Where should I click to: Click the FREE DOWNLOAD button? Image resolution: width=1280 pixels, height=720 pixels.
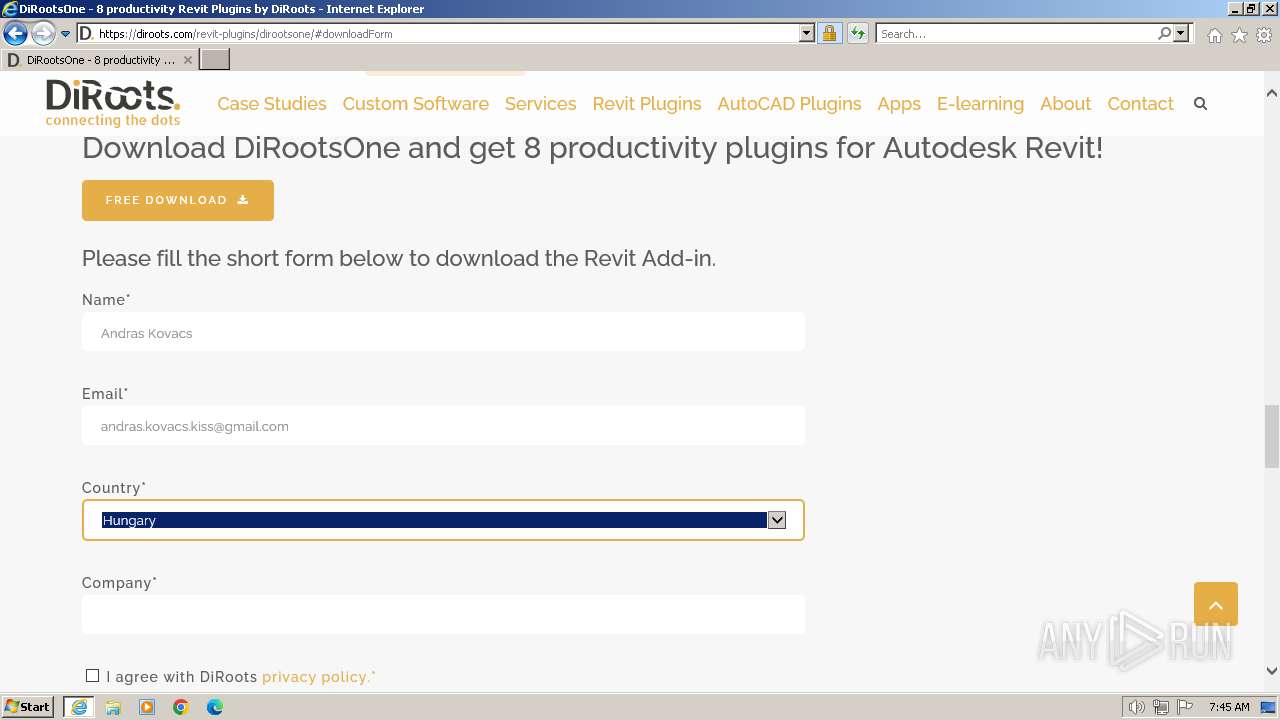pyautogui.click(x=178, y=200)
